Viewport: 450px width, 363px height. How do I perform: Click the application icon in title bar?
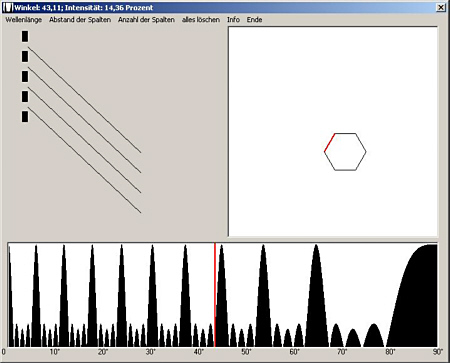(8, 7)
